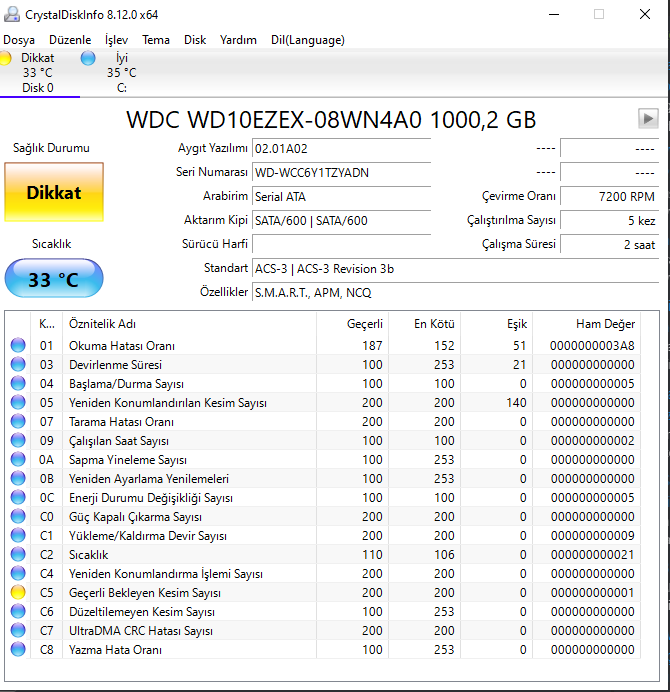Click blue status icon for Sapma Yineleme Sayısı
This screenshot has height=692, width=670.
pyautogui.click(x=18, y=459)
